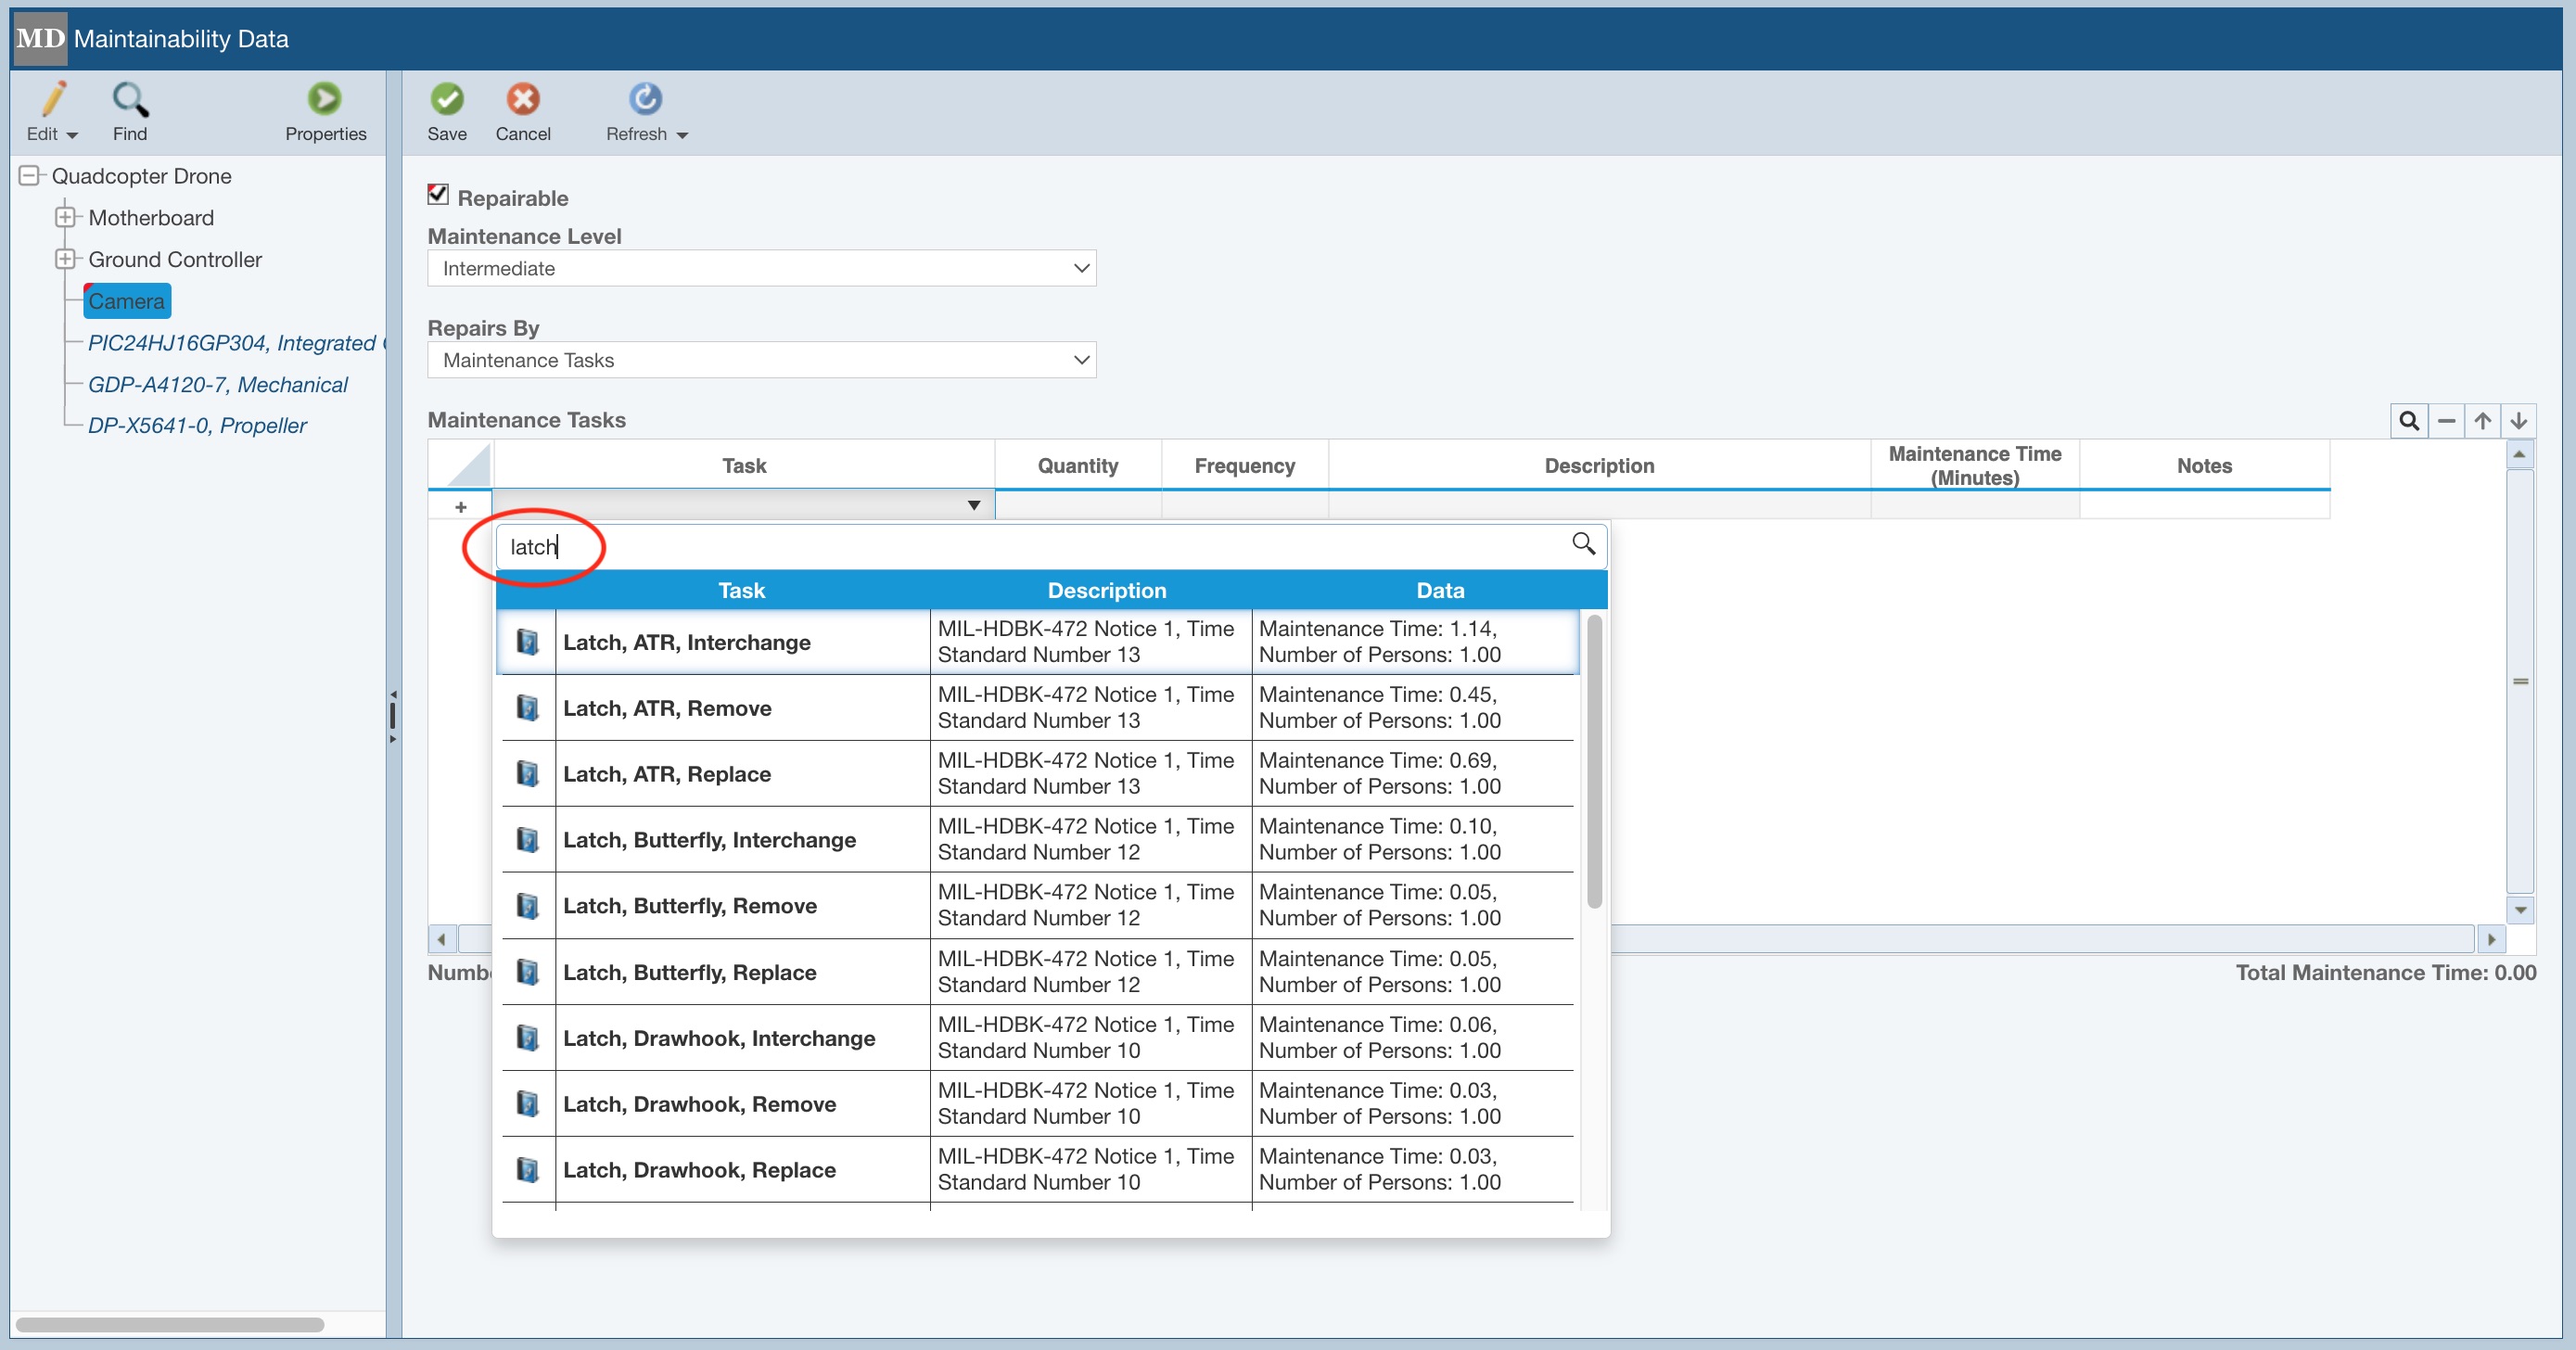Click the Edit pencil icon
The image size is (2576, 1350).
click(52, 98)
